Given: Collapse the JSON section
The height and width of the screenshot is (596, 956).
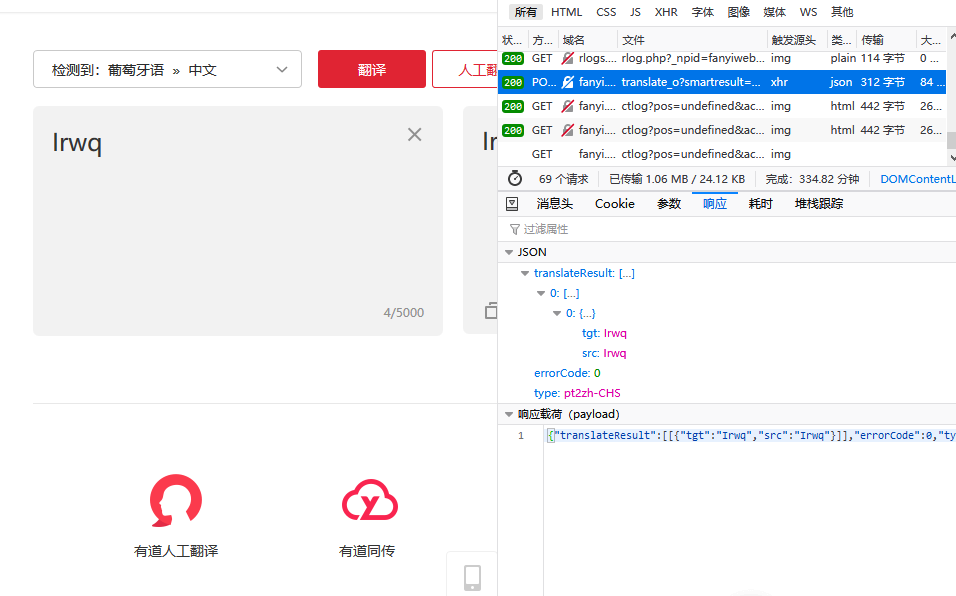Looking at the screenshot, I should coord(509,252).
